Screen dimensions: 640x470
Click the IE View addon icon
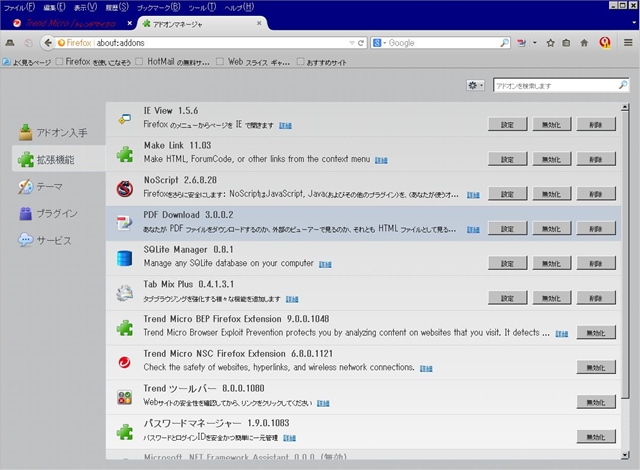pos(124,118)
